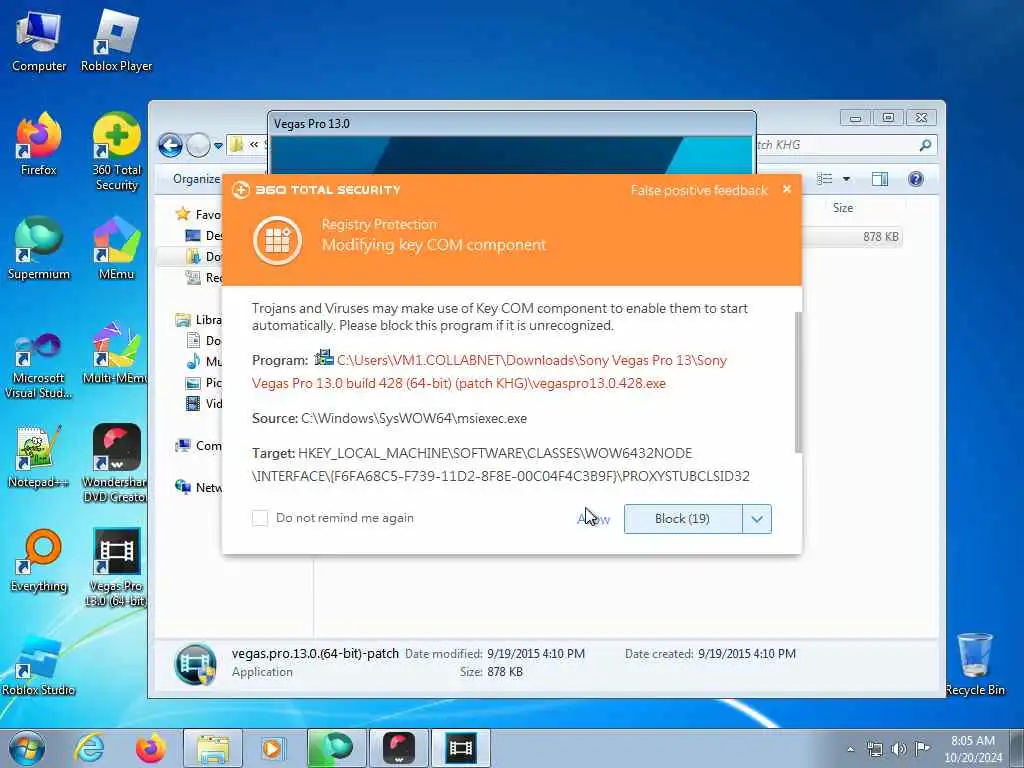Open the Organize menu in Explorer
Viewport: 1024px width, 768px height.
(196, 179)
